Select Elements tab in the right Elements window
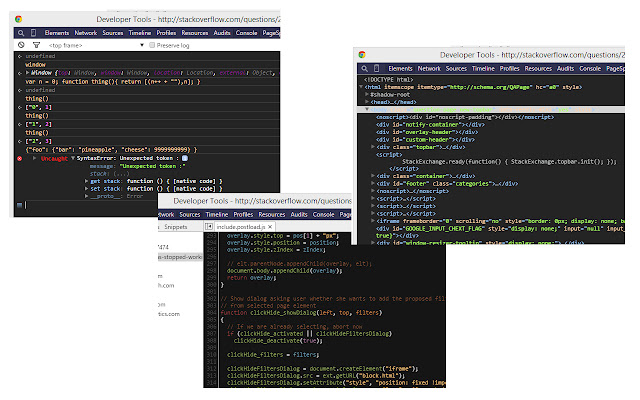 coord(400,68)
